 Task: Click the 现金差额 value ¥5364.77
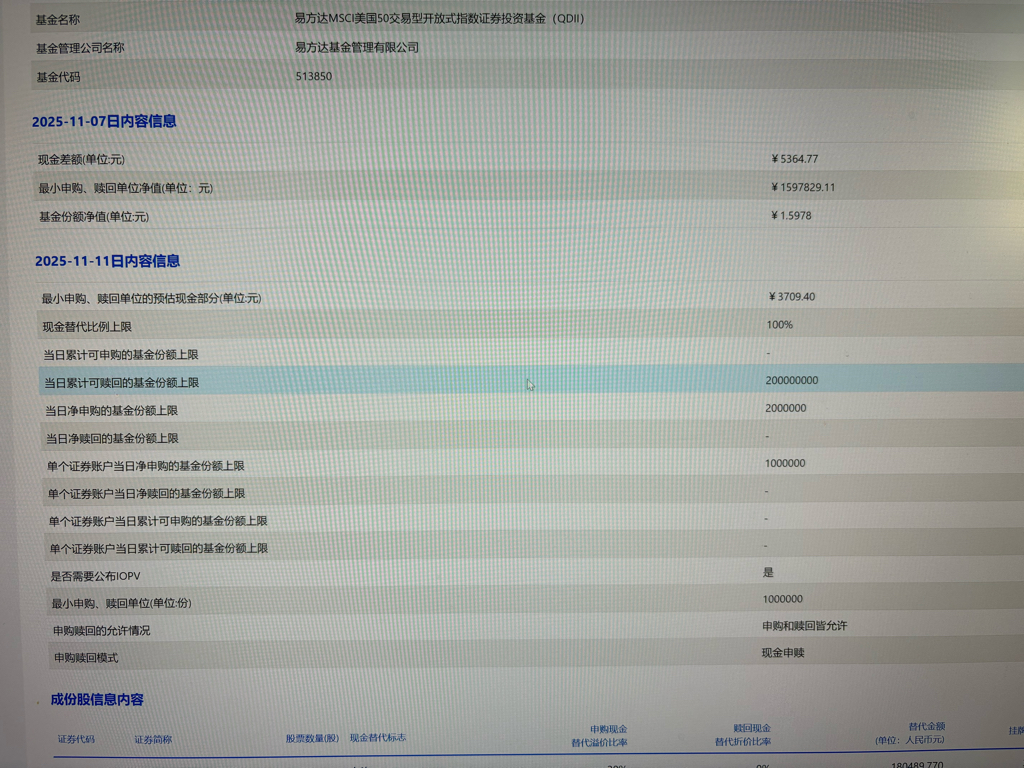coord(795,159)
